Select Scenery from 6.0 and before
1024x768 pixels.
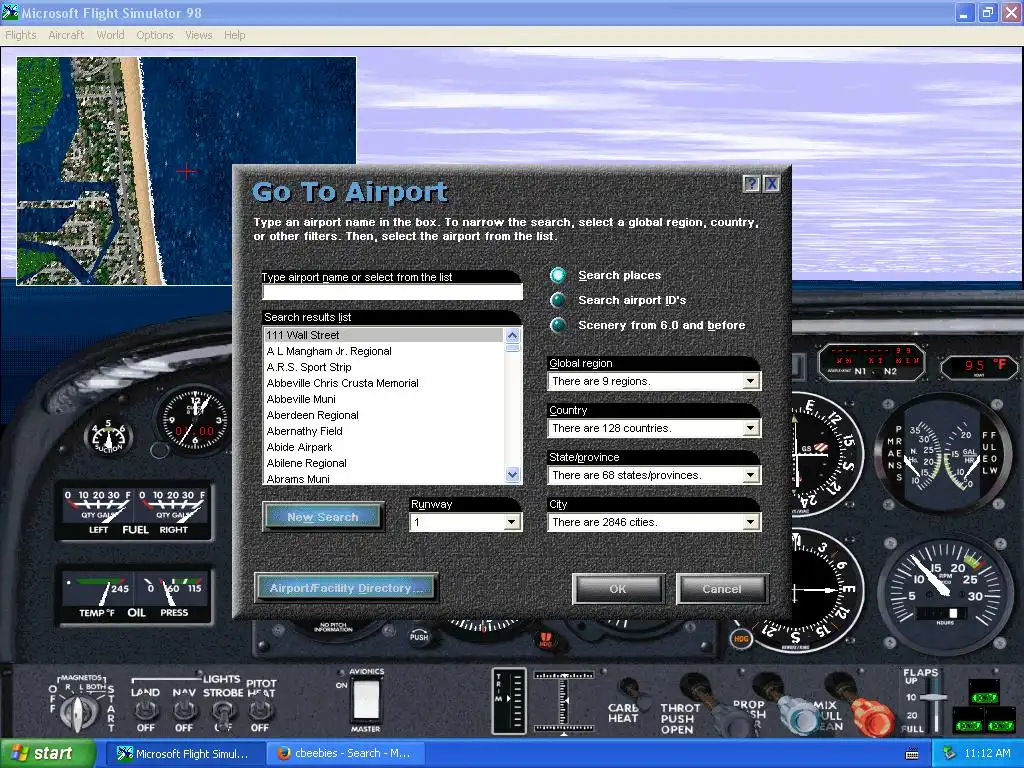coord(558,325)
